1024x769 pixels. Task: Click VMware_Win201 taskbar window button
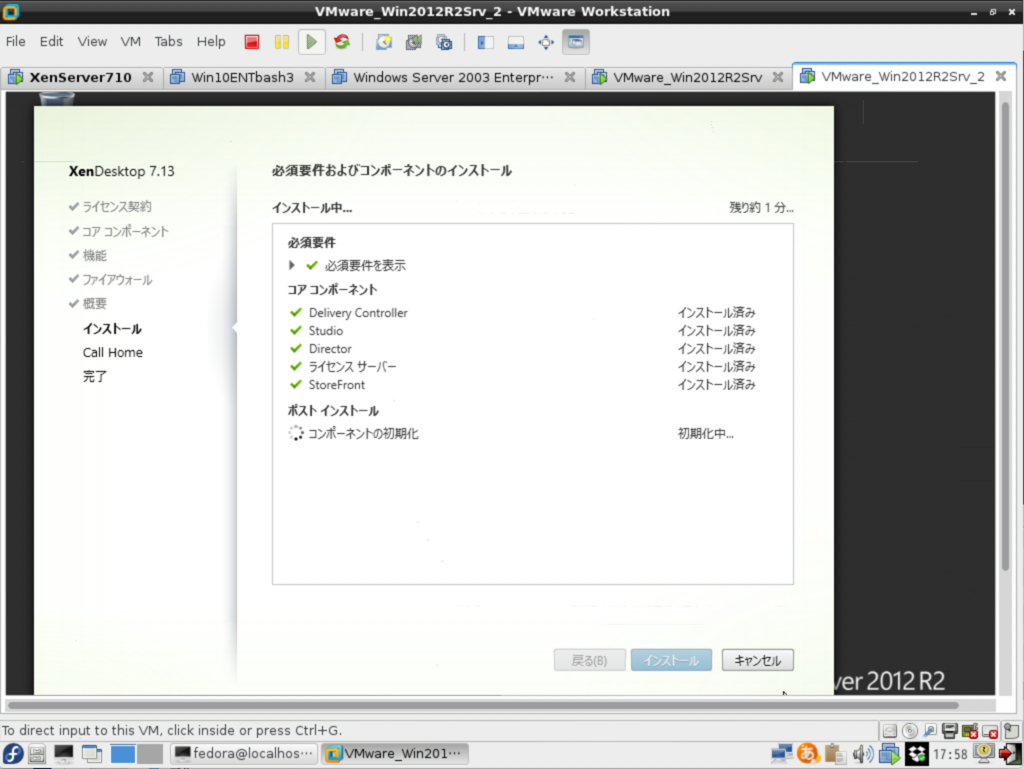394,753
